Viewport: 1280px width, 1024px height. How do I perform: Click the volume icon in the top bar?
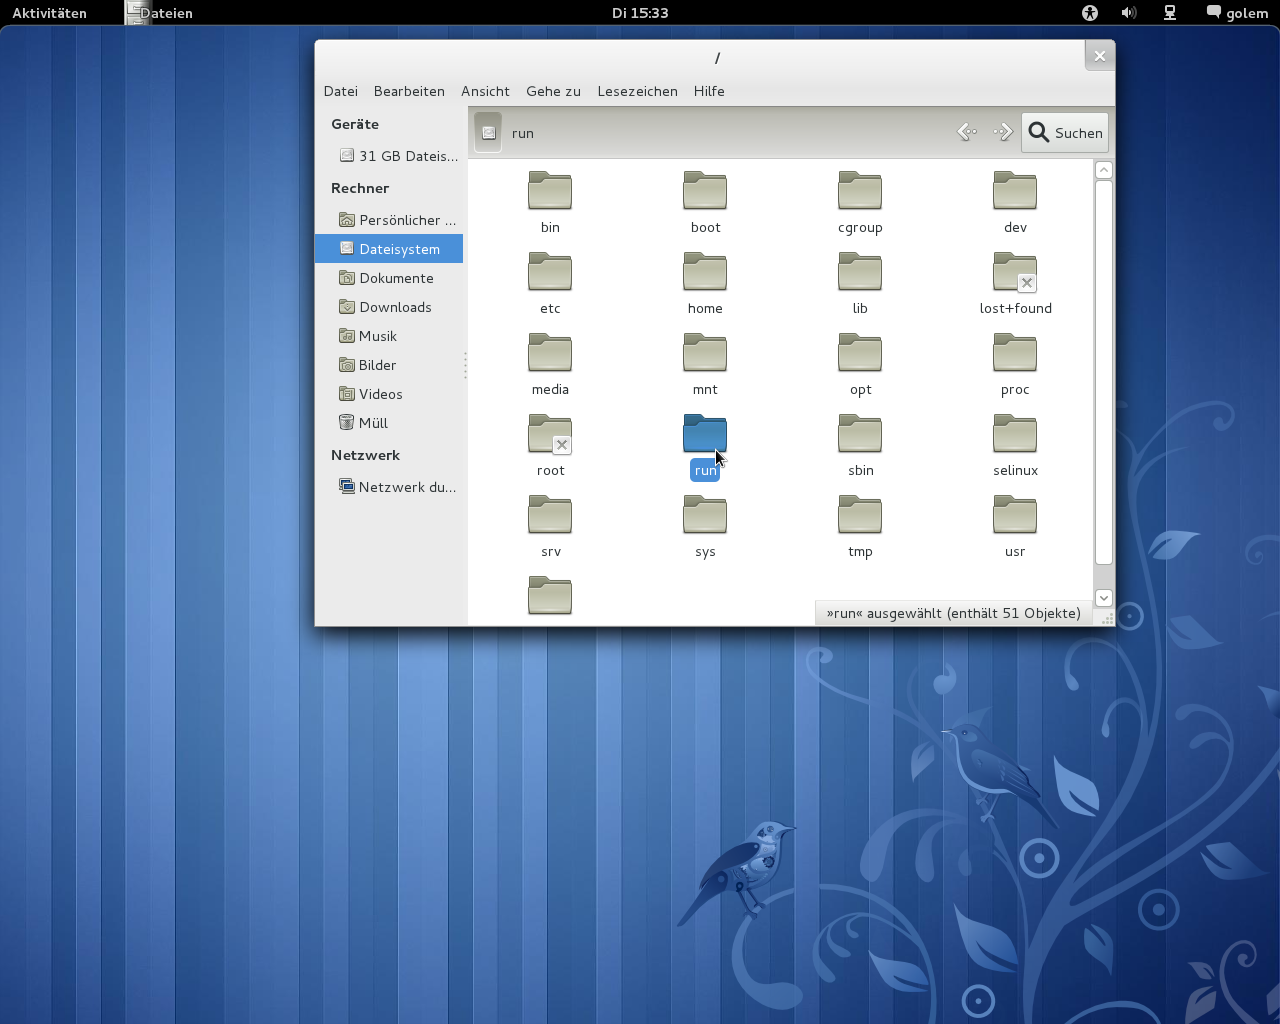click(1131, 13)
